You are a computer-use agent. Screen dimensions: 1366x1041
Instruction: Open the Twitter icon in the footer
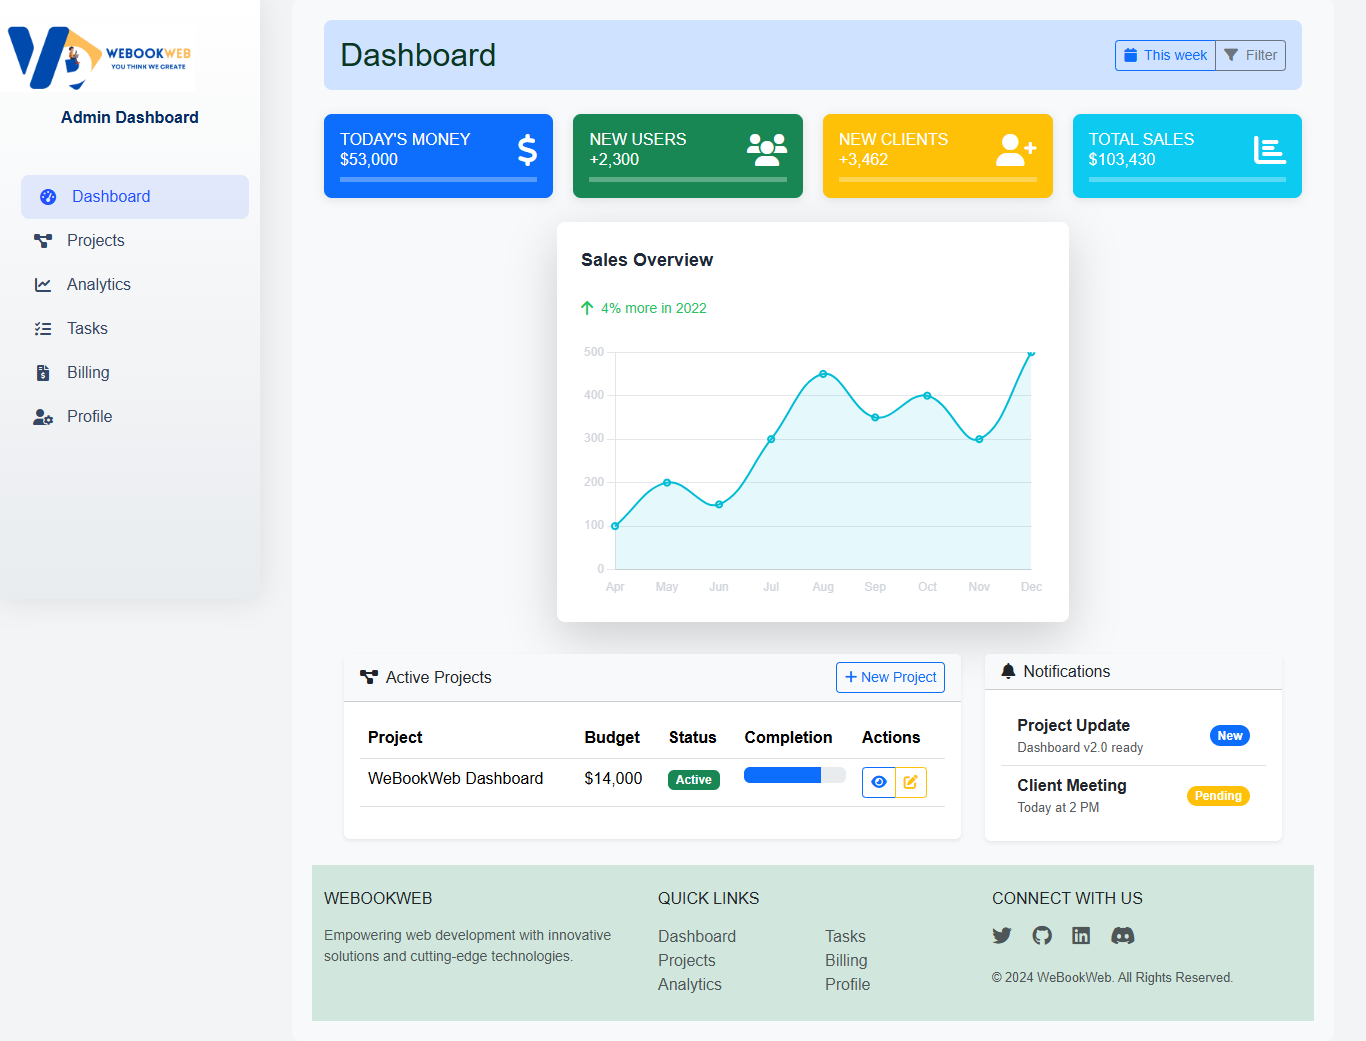coord(1001,935)
